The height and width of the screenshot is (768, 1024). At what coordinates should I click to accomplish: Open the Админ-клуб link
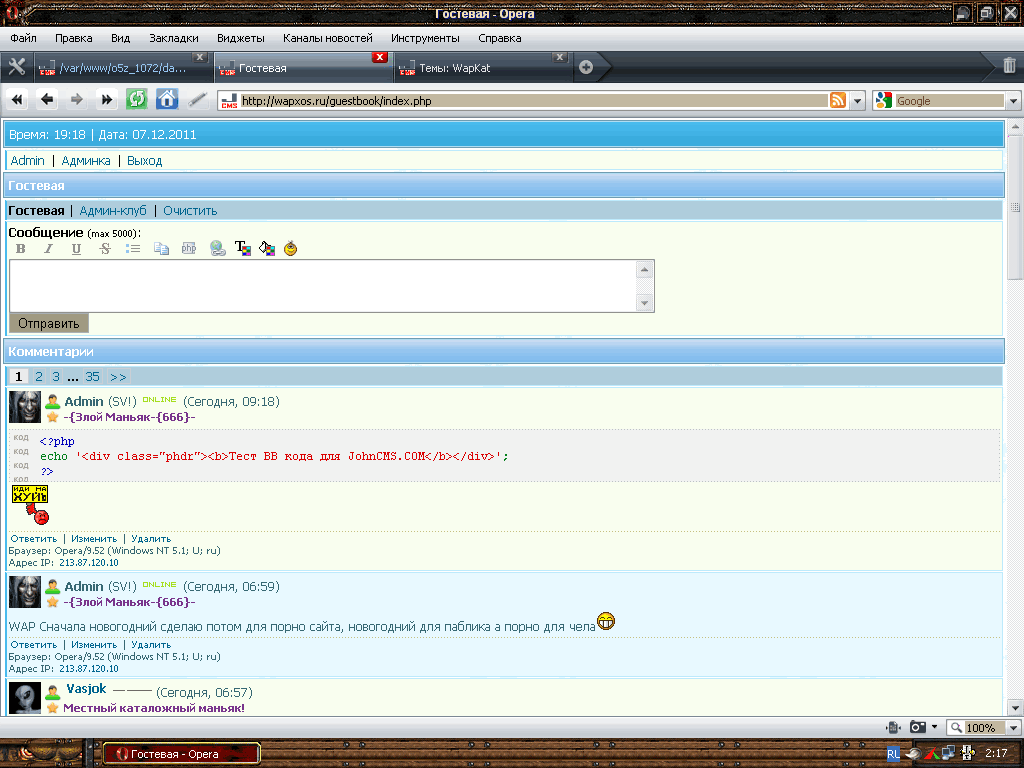113,211
